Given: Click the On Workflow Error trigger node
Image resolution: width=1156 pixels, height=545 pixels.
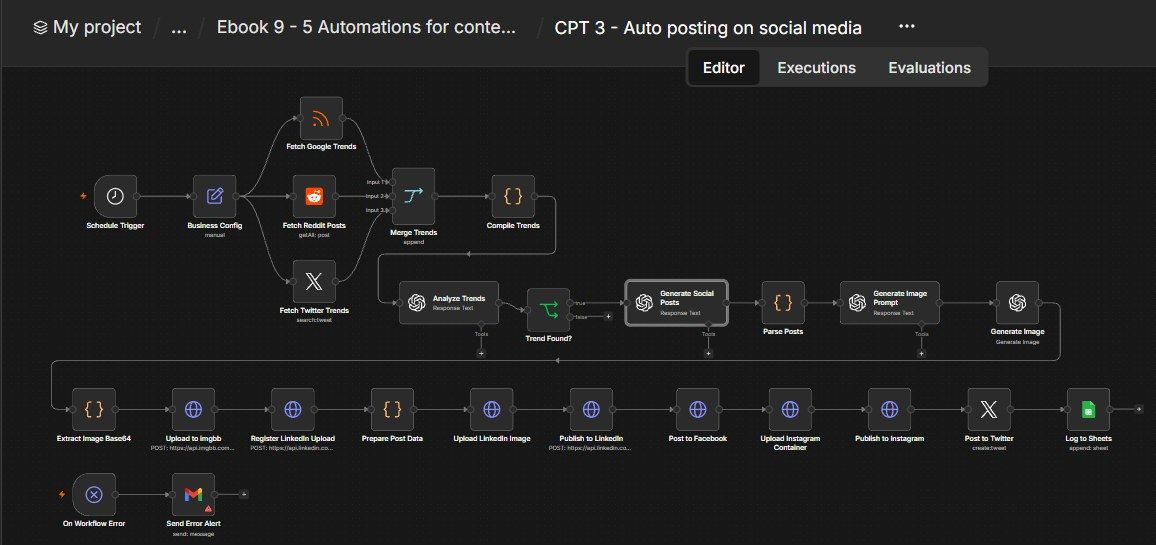Looking at the screenshot, I should pos(94,494).
